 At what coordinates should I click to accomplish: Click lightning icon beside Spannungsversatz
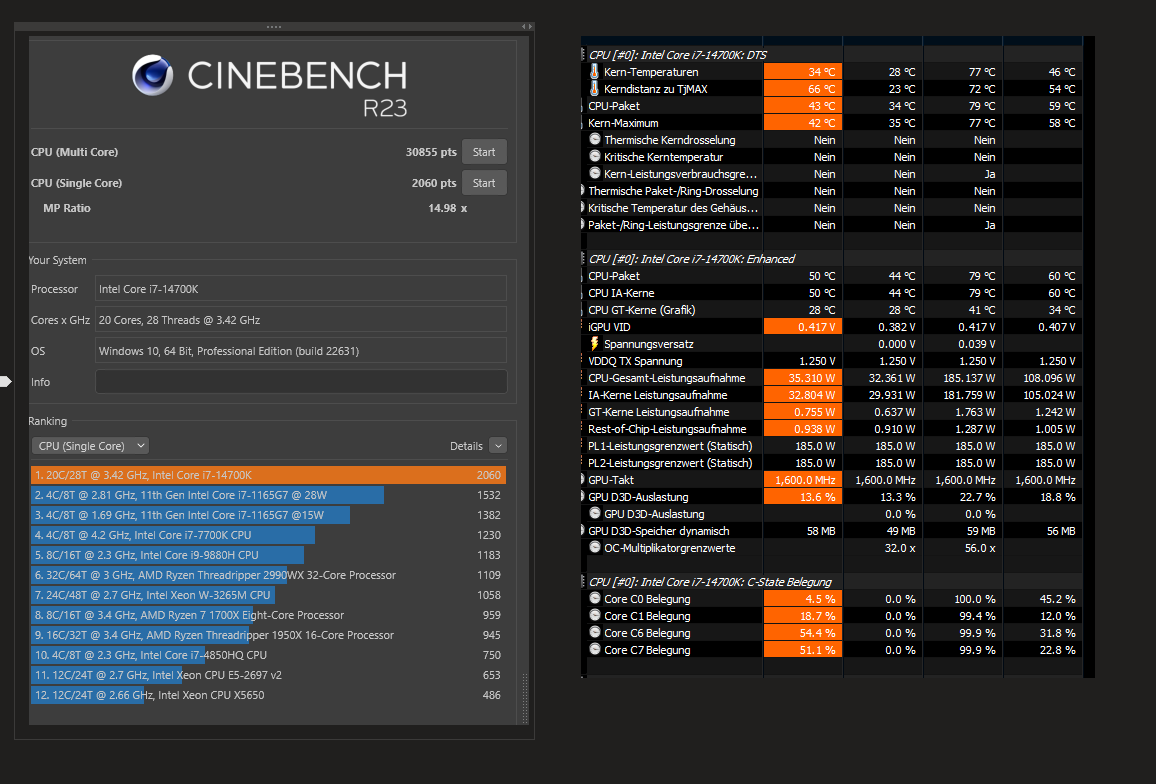[x=594, y=344]
